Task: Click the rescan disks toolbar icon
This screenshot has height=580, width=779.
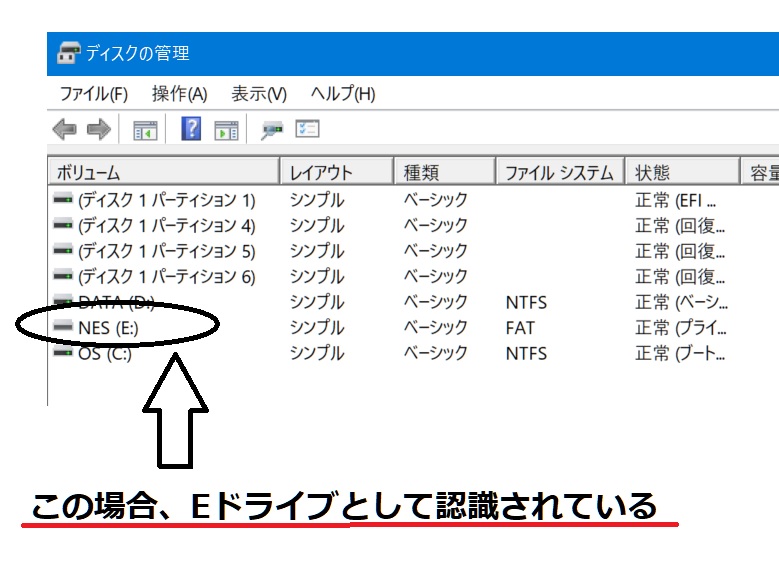Action: point(271,130)
